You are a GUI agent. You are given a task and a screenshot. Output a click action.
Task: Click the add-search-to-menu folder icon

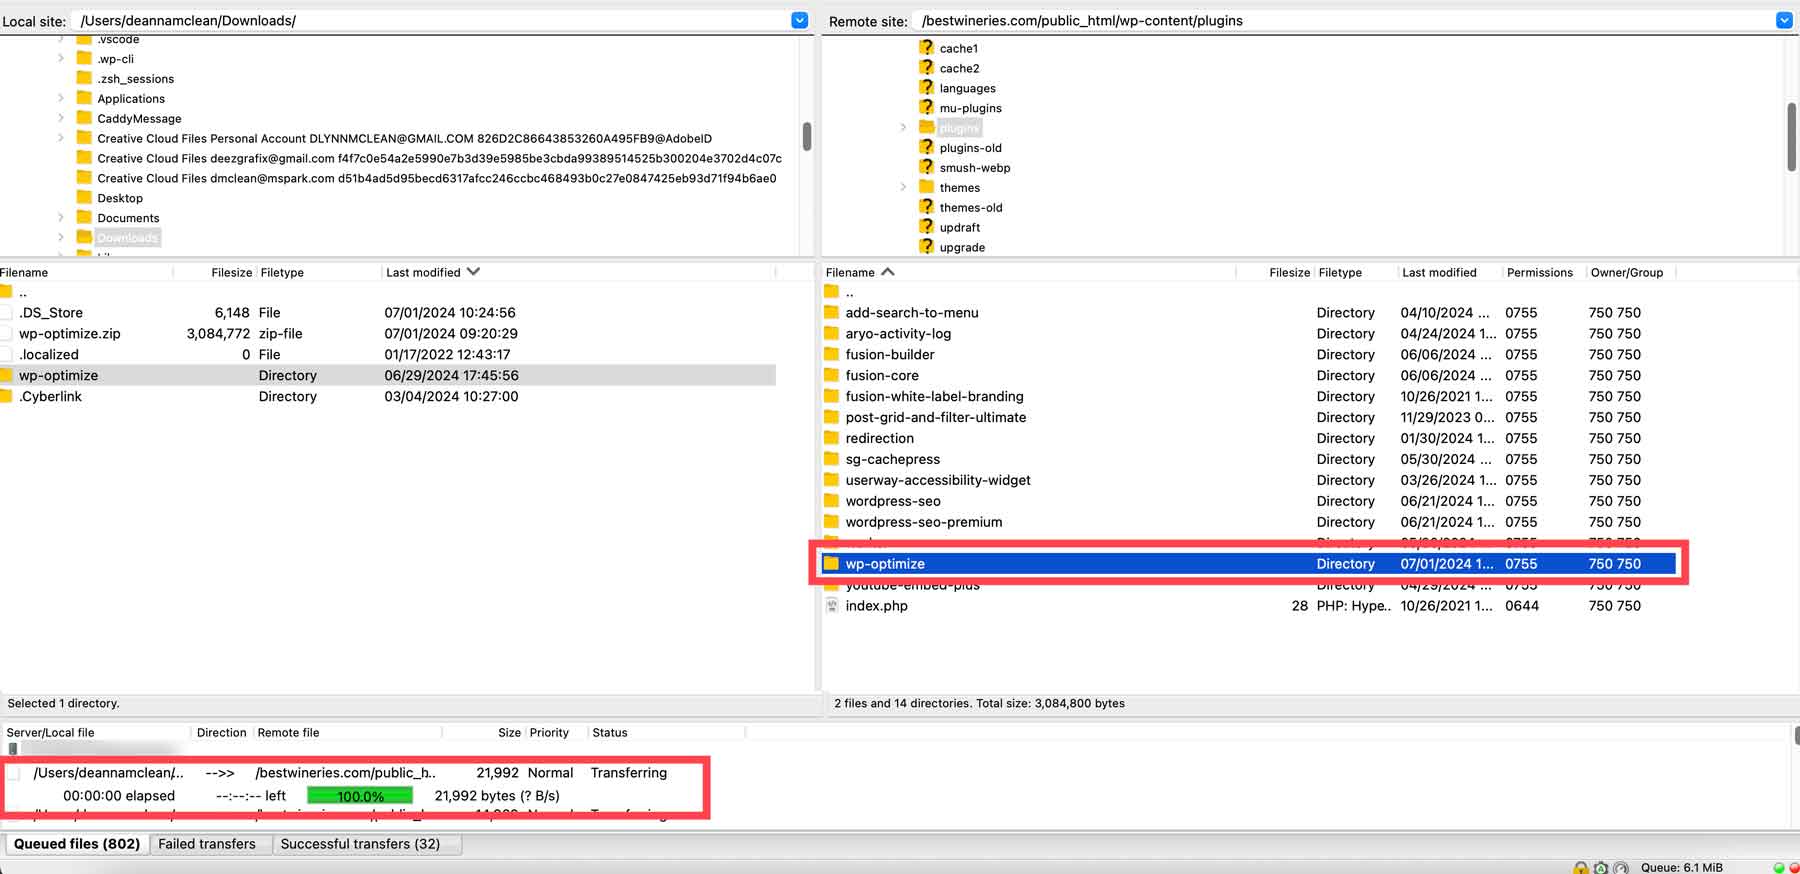[831, 312]
